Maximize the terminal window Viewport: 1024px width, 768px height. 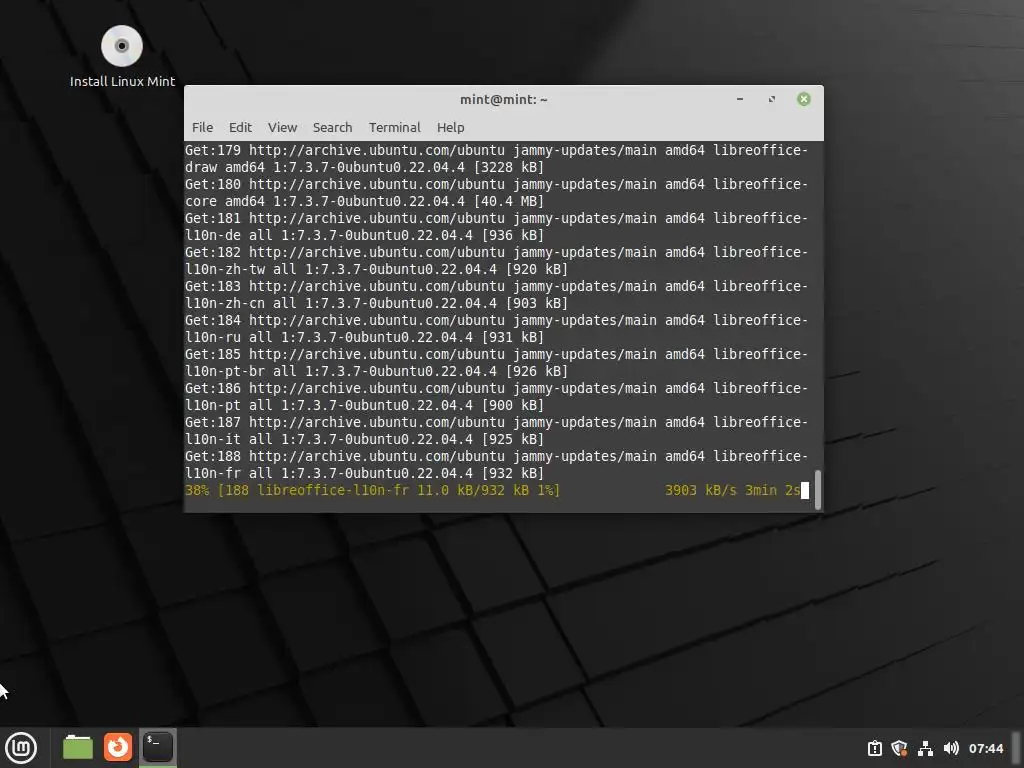[772, 99]
